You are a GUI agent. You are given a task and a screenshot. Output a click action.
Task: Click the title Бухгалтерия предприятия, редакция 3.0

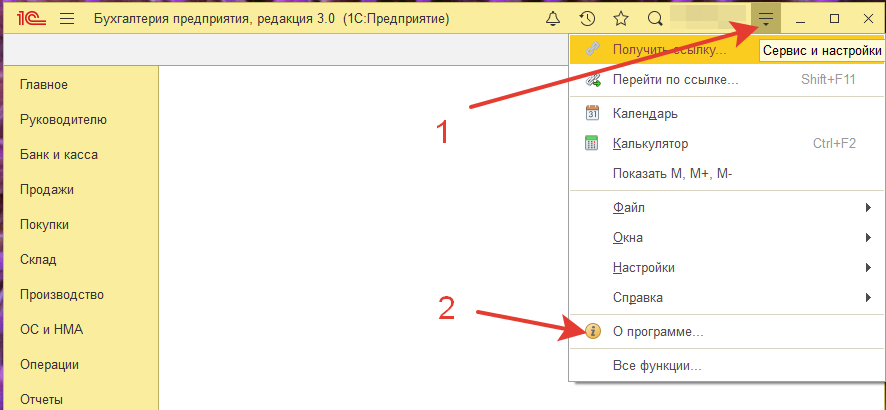[216, 19]
